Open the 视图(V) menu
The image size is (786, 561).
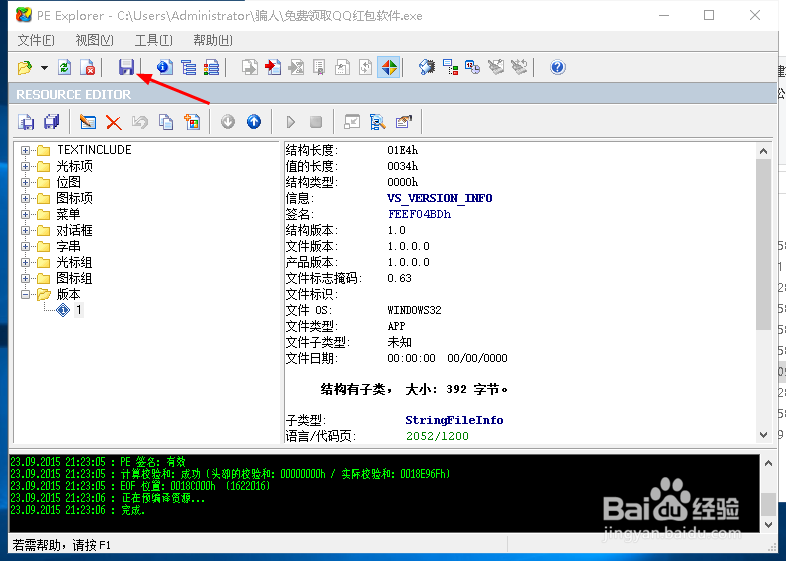94,40
